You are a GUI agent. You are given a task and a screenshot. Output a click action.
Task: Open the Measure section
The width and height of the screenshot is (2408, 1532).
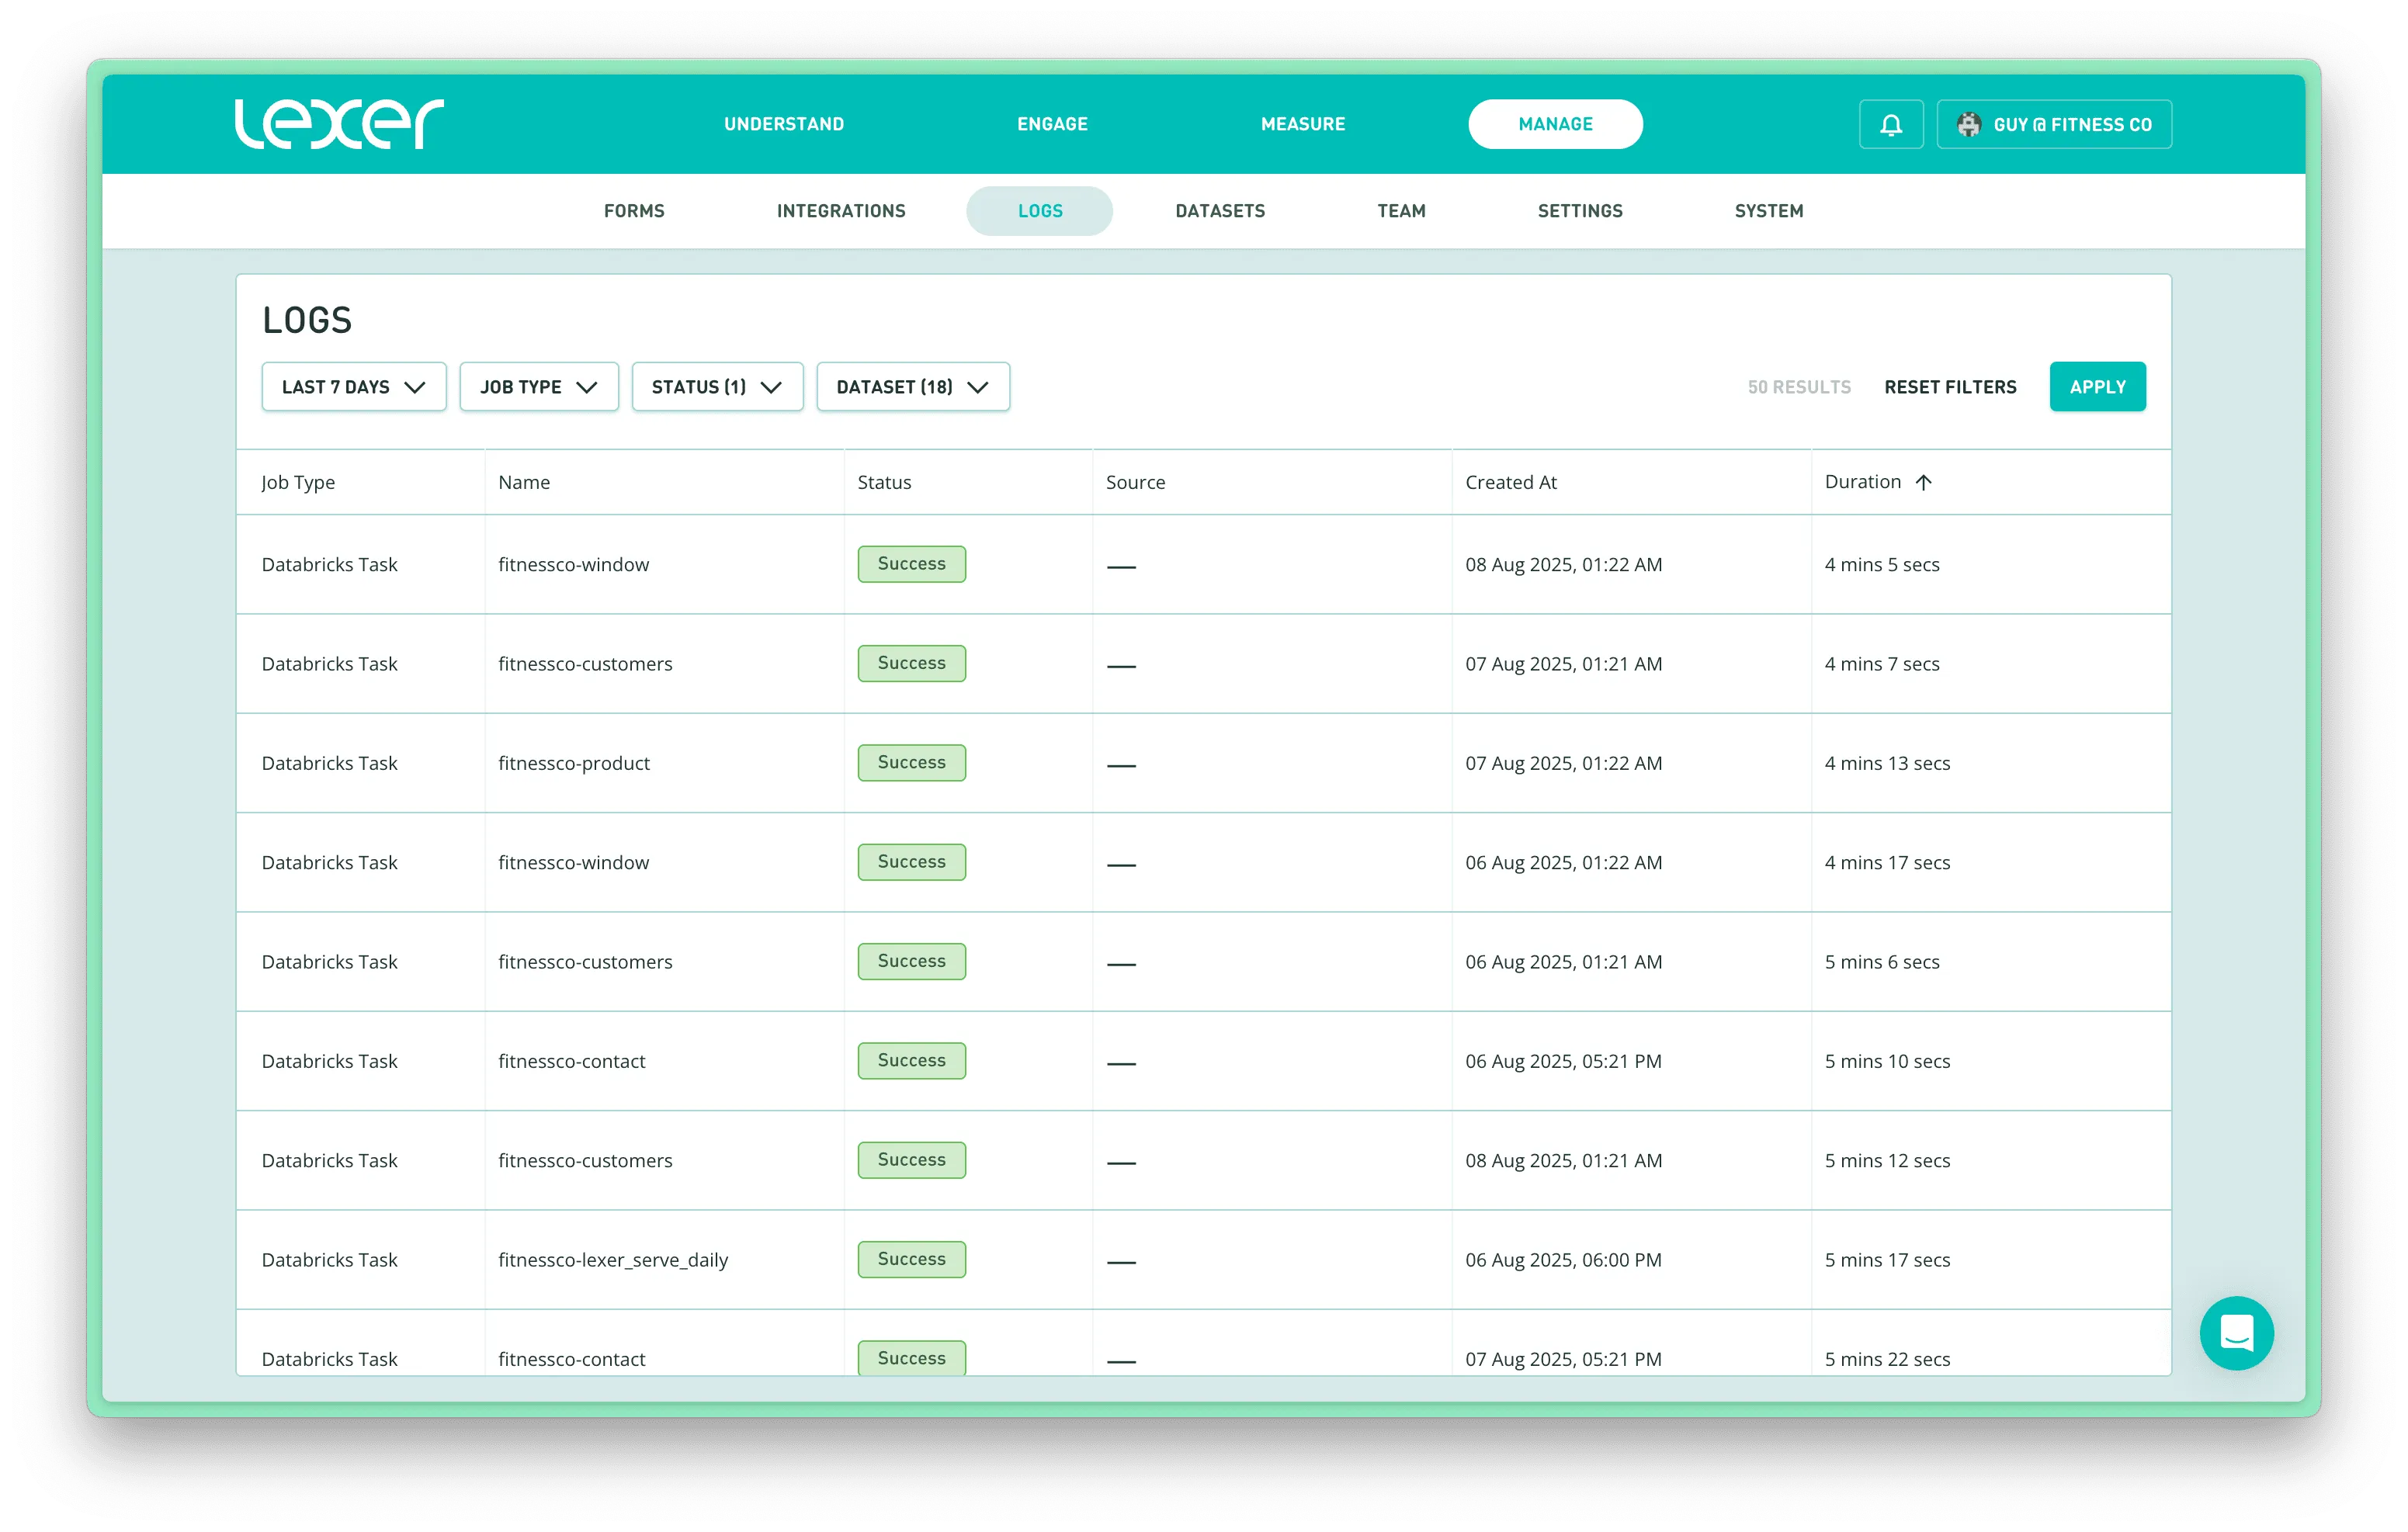coord(1302,124)
